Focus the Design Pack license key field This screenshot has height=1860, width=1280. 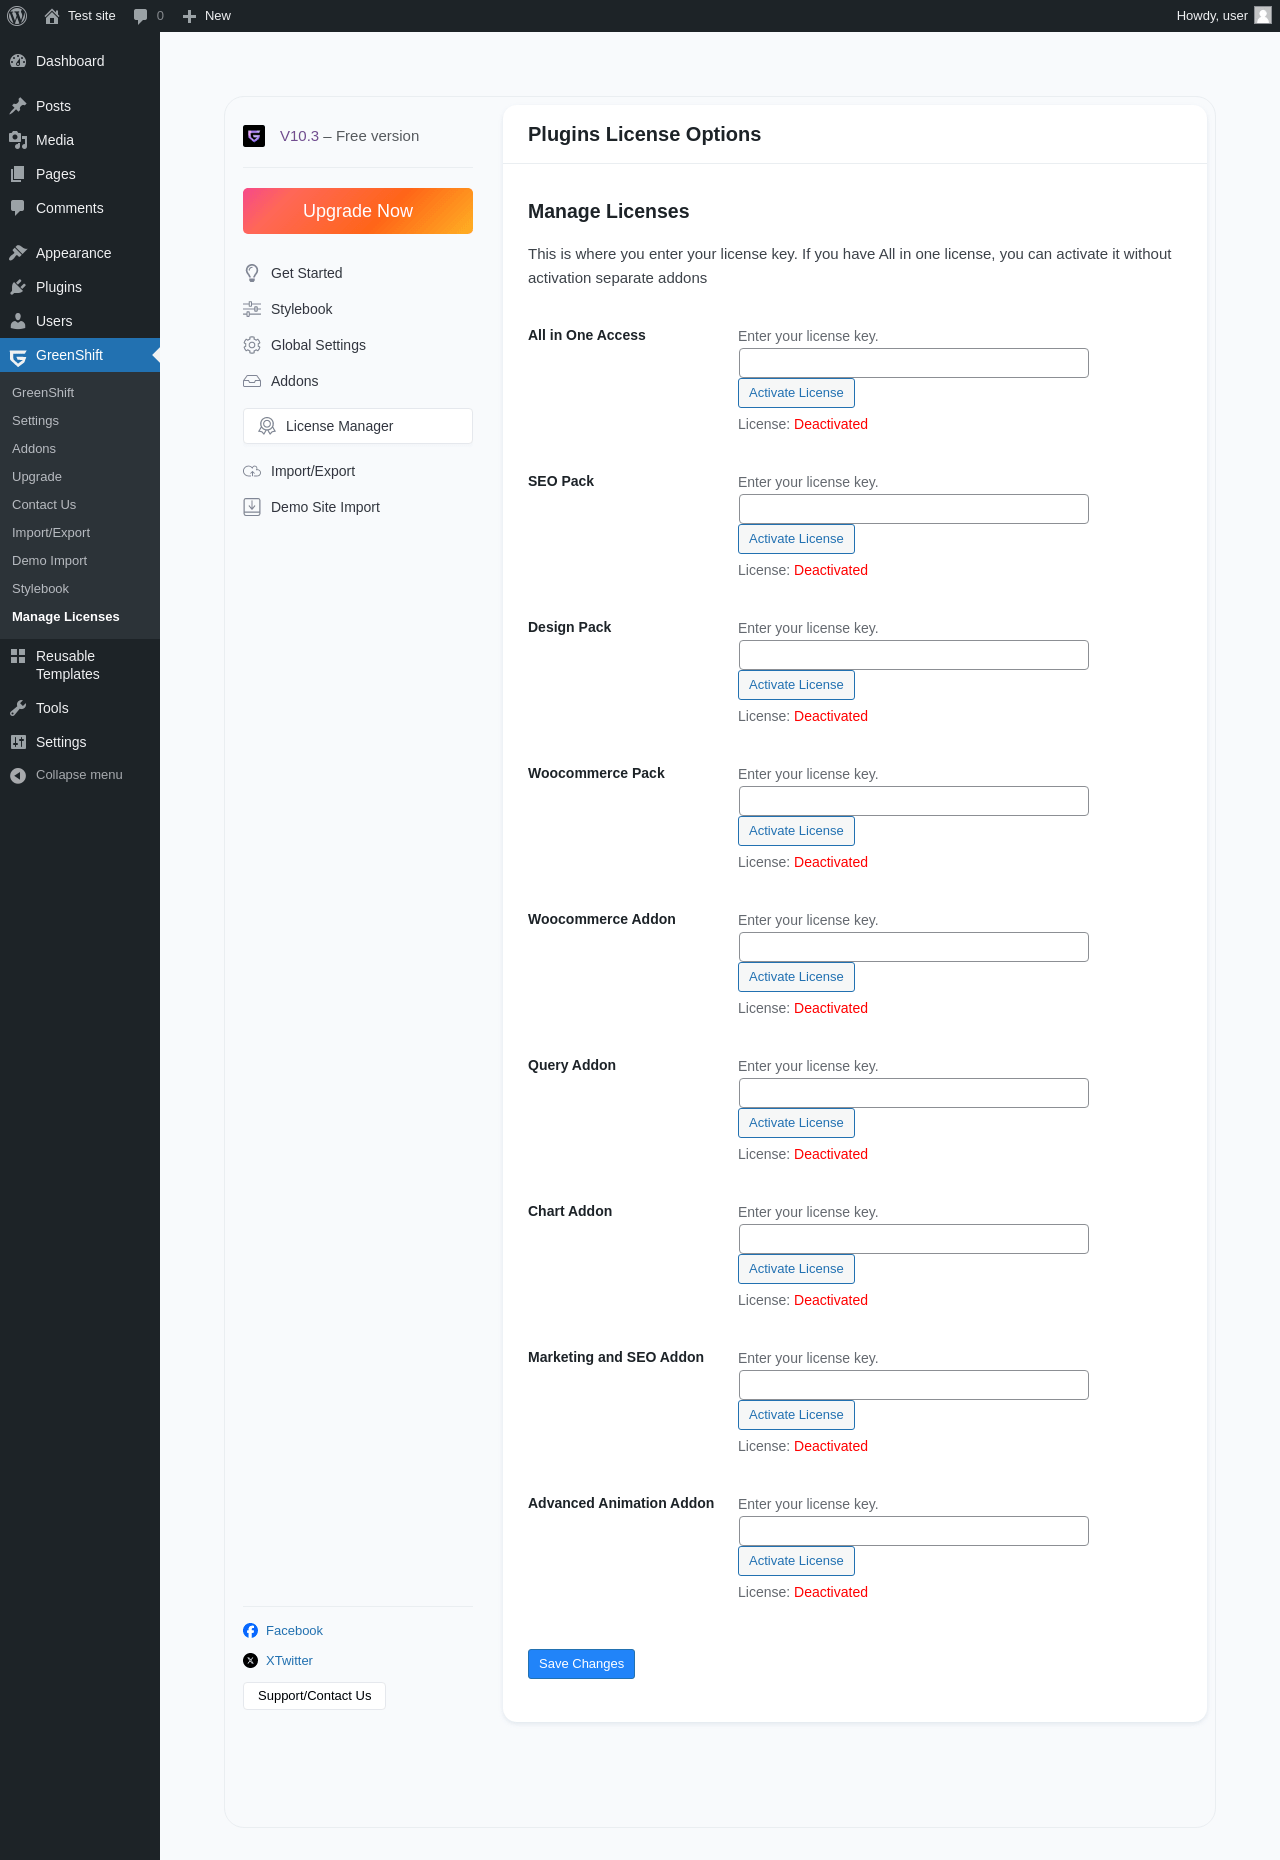(x=914, y=655)
